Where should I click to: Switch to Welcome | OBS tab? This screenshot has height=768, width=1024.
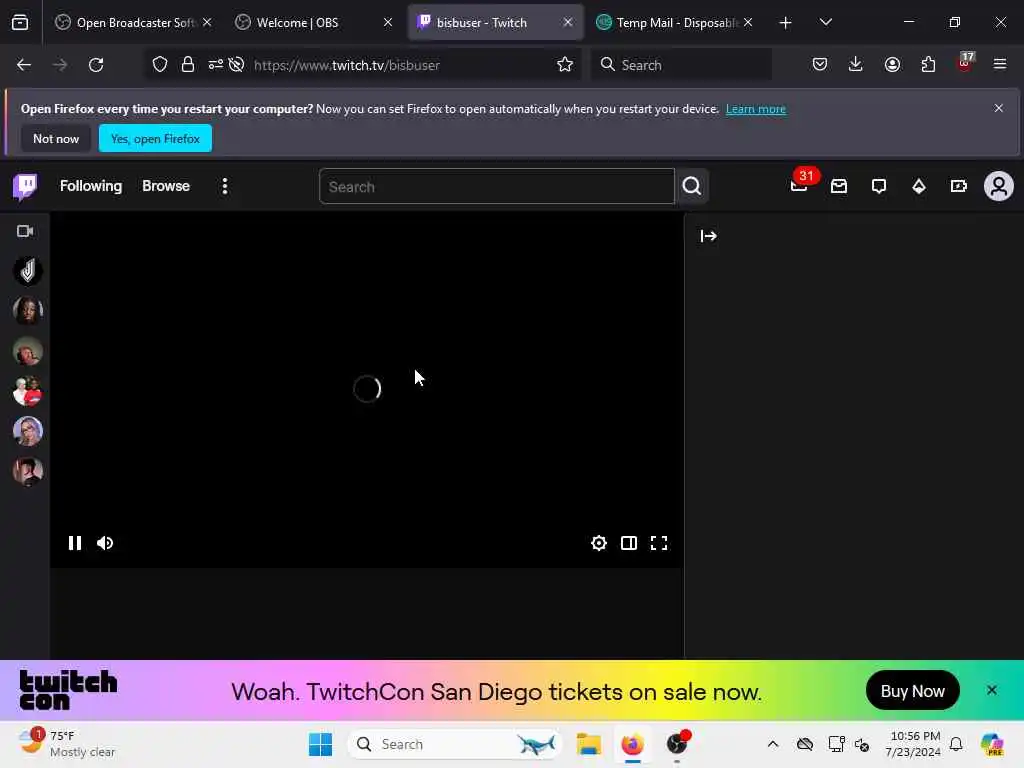[x=315, y=23]
